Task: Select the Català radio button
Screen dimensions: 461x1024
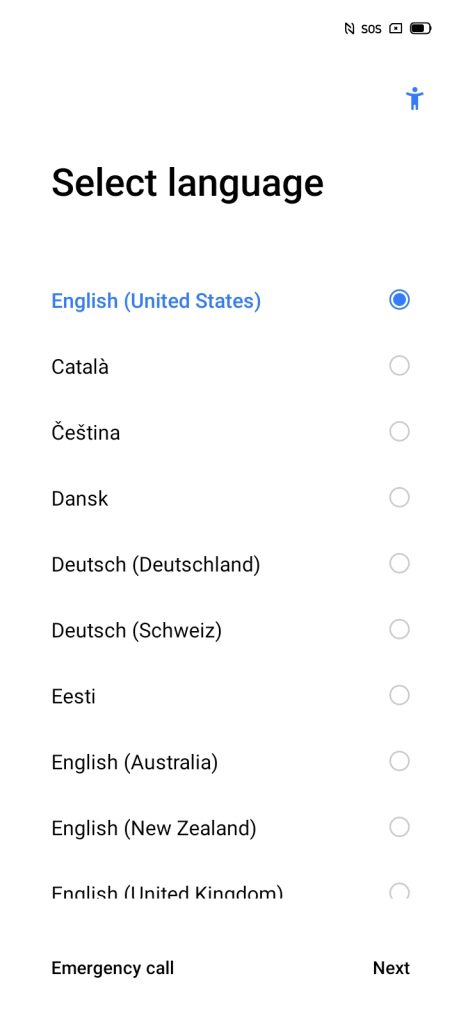Action: pos(399,366)
